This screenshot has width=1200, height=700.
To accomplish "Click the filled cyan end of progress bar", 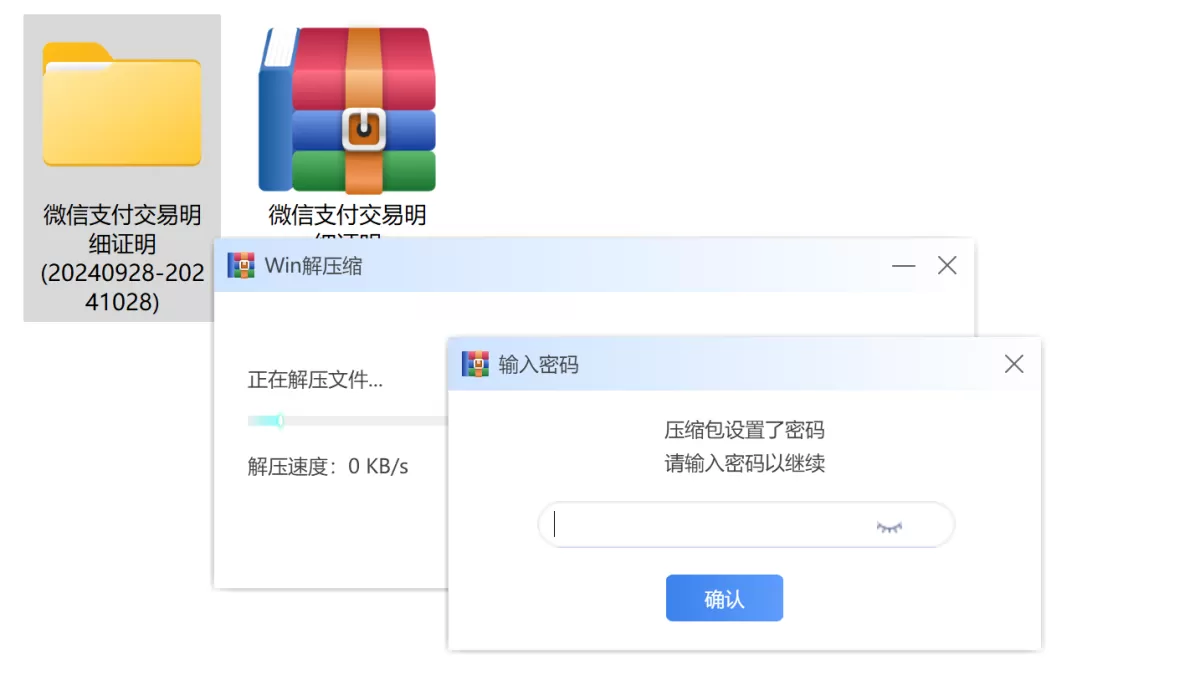I will coord(279,421).
